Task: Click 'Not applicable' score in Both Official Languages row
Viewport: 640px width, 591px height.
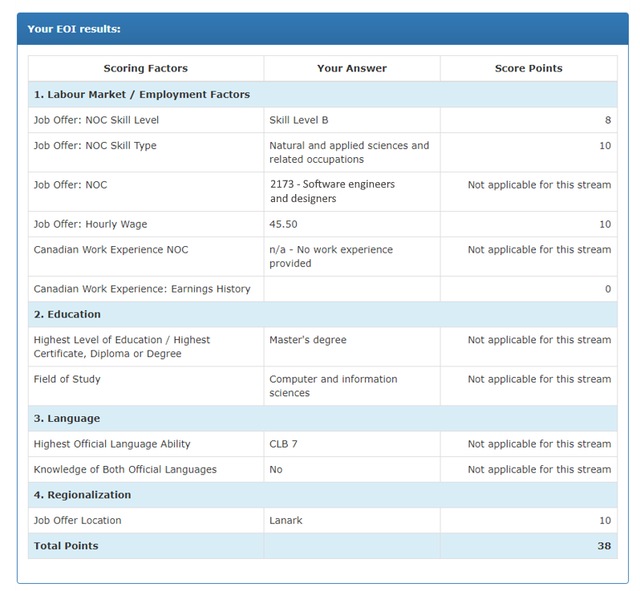Action: [539, 469]
